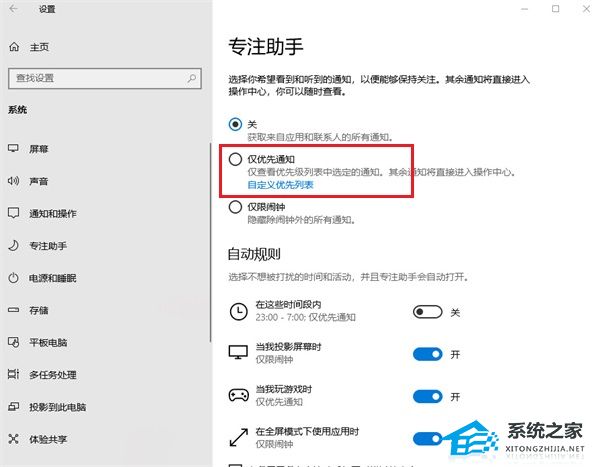Click the fullscreen arrow icon beside 在全屏模式下使用应用时

tap(238, 438)
